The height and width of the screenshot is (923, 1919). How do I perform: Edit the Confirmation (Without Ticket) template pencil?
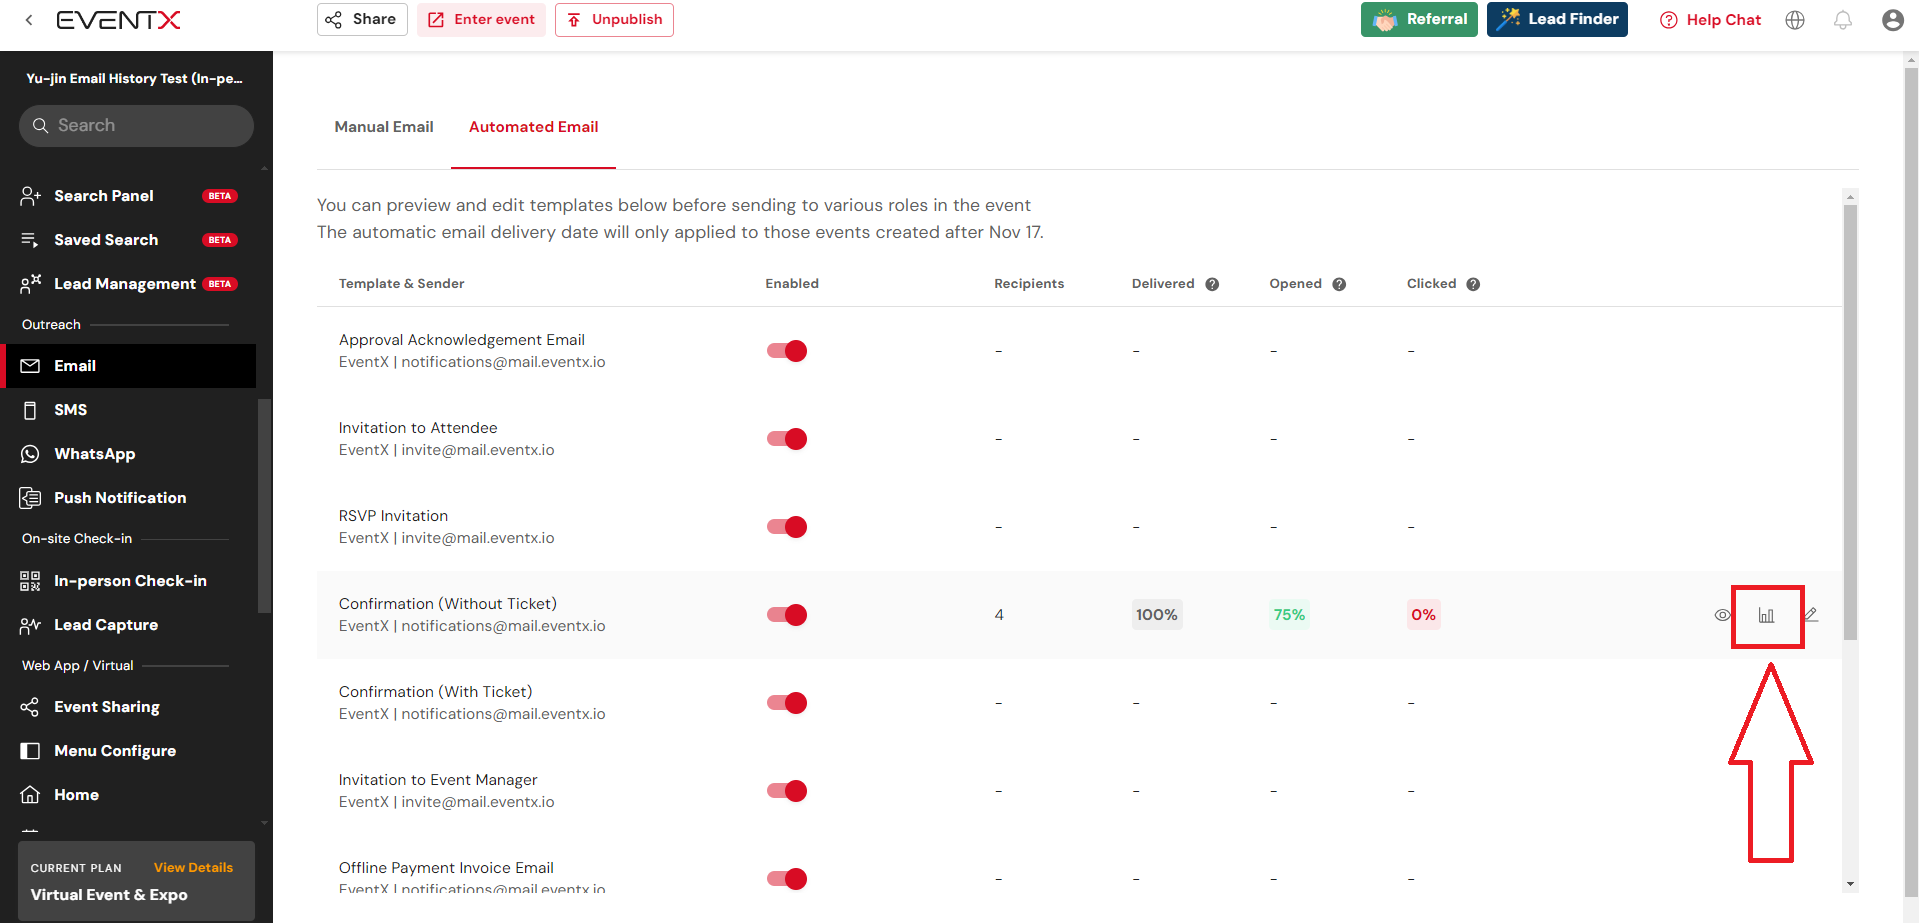pyautogui.click(x=1811, y=615)
